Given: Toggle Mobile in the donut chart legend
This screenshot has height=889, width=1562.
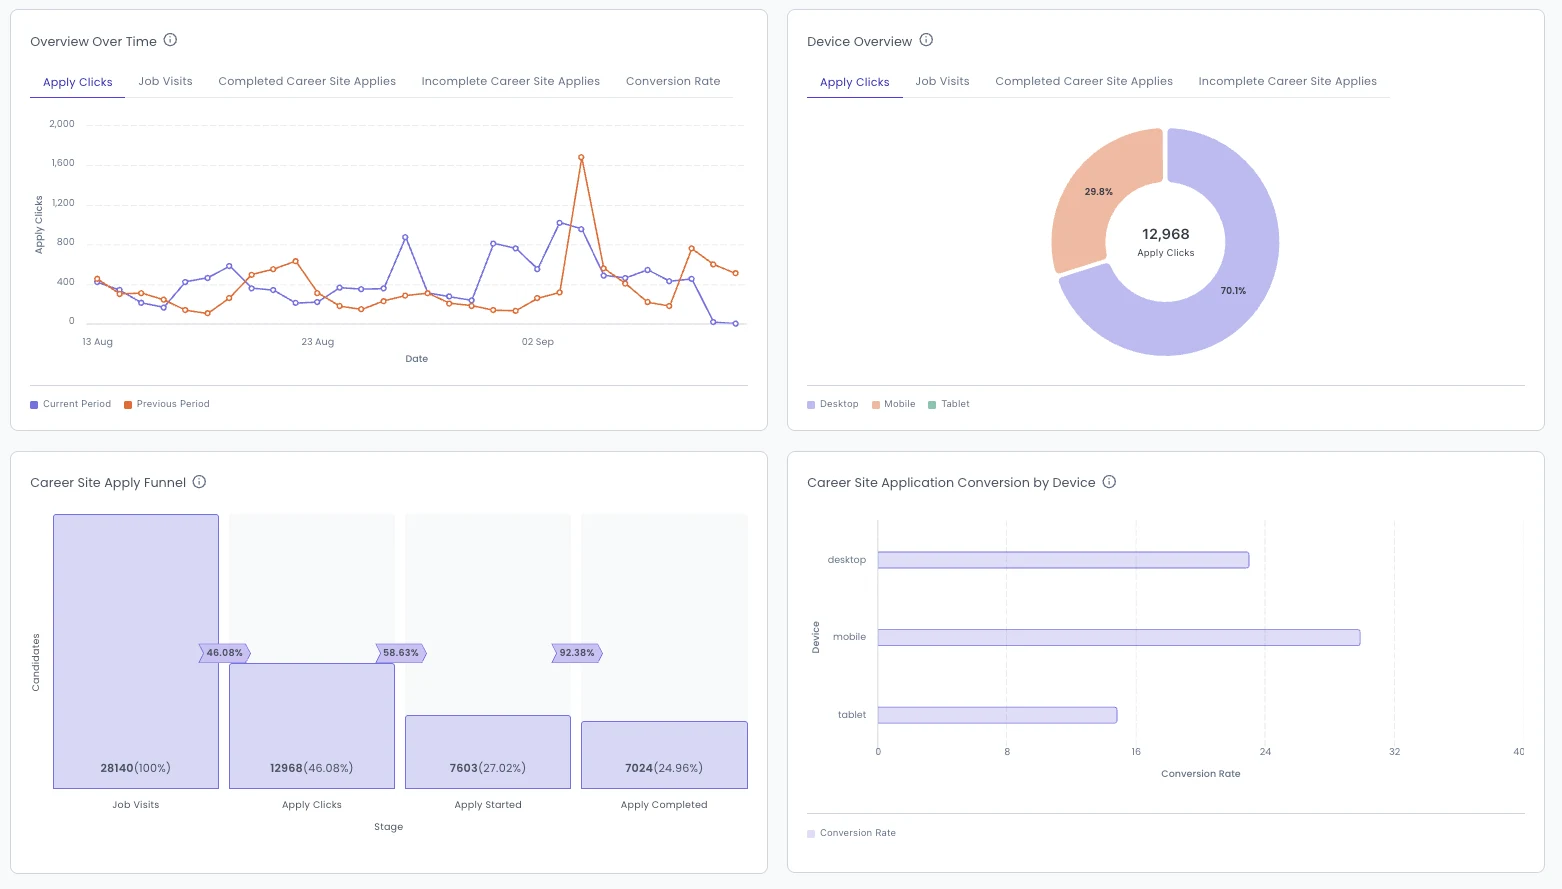Looking at the screenshot, I should tap(894, 404).
